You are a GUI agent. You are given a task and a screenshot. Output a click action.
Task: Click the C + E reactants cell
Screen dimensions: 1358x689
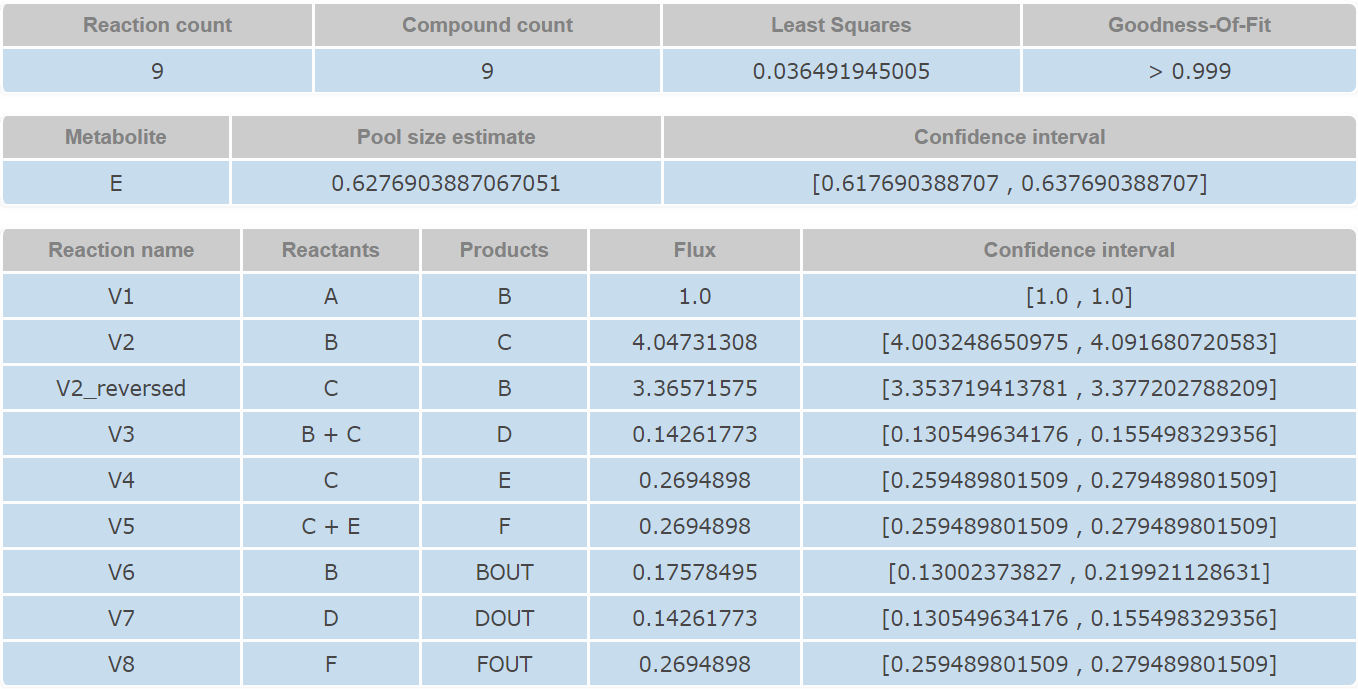pos(331,526)
